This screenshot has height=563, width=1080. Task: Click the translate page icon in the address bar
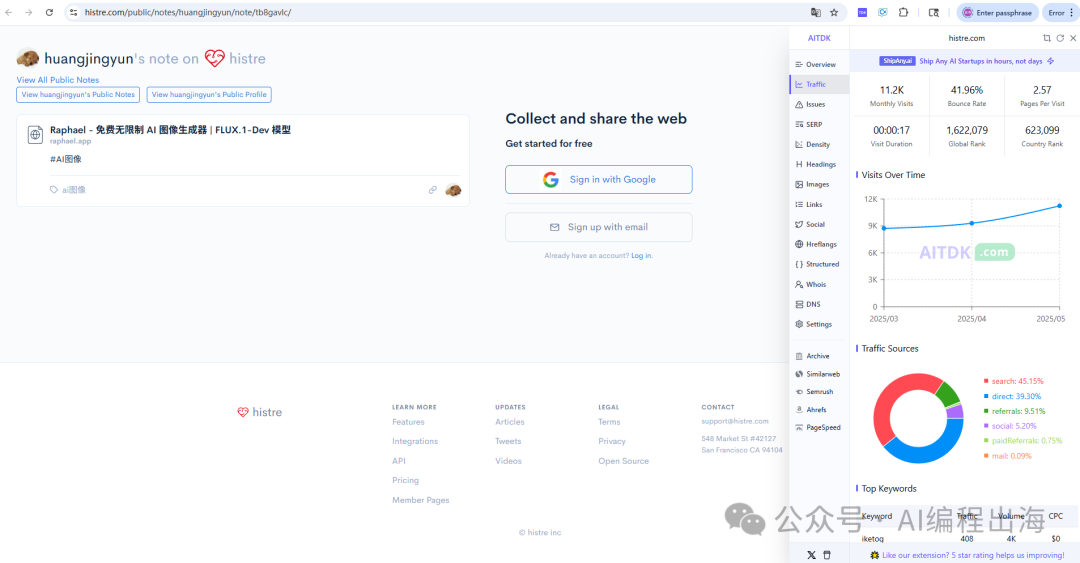pyautogui.click(x=815, y=12)
